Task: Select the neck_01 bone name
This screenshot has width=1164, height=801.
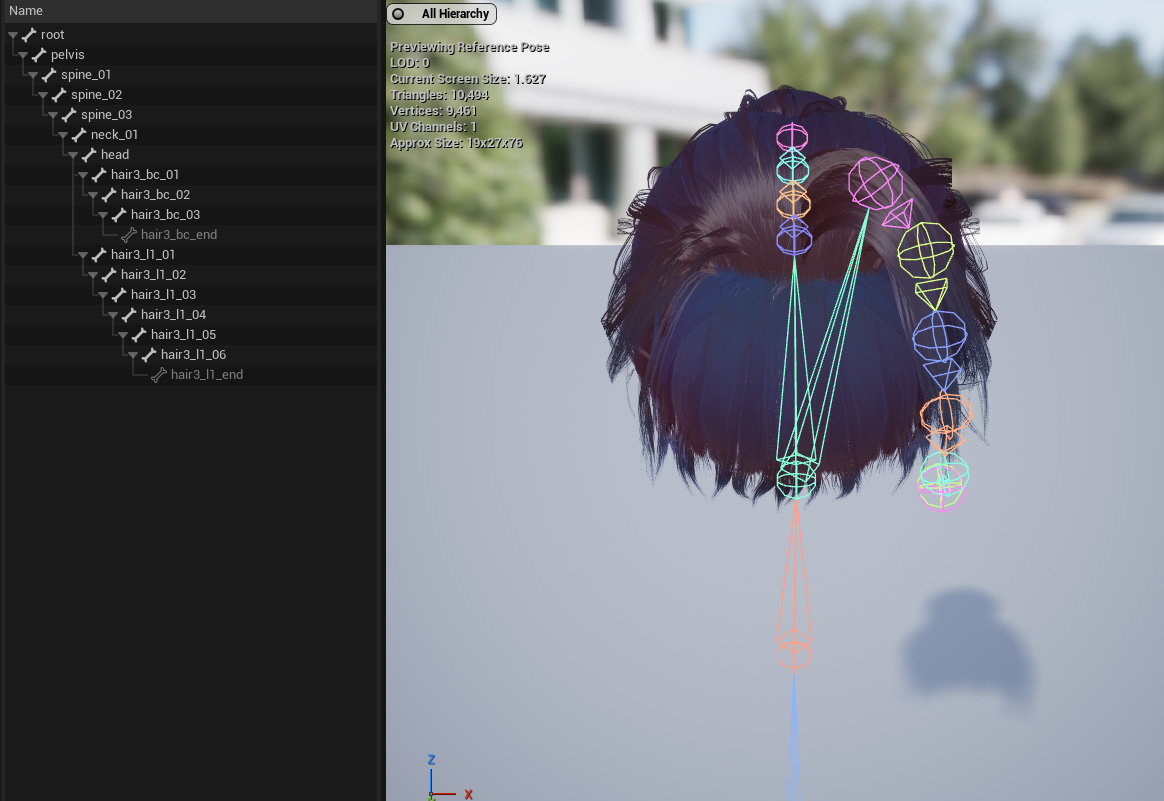Action: 114,135
